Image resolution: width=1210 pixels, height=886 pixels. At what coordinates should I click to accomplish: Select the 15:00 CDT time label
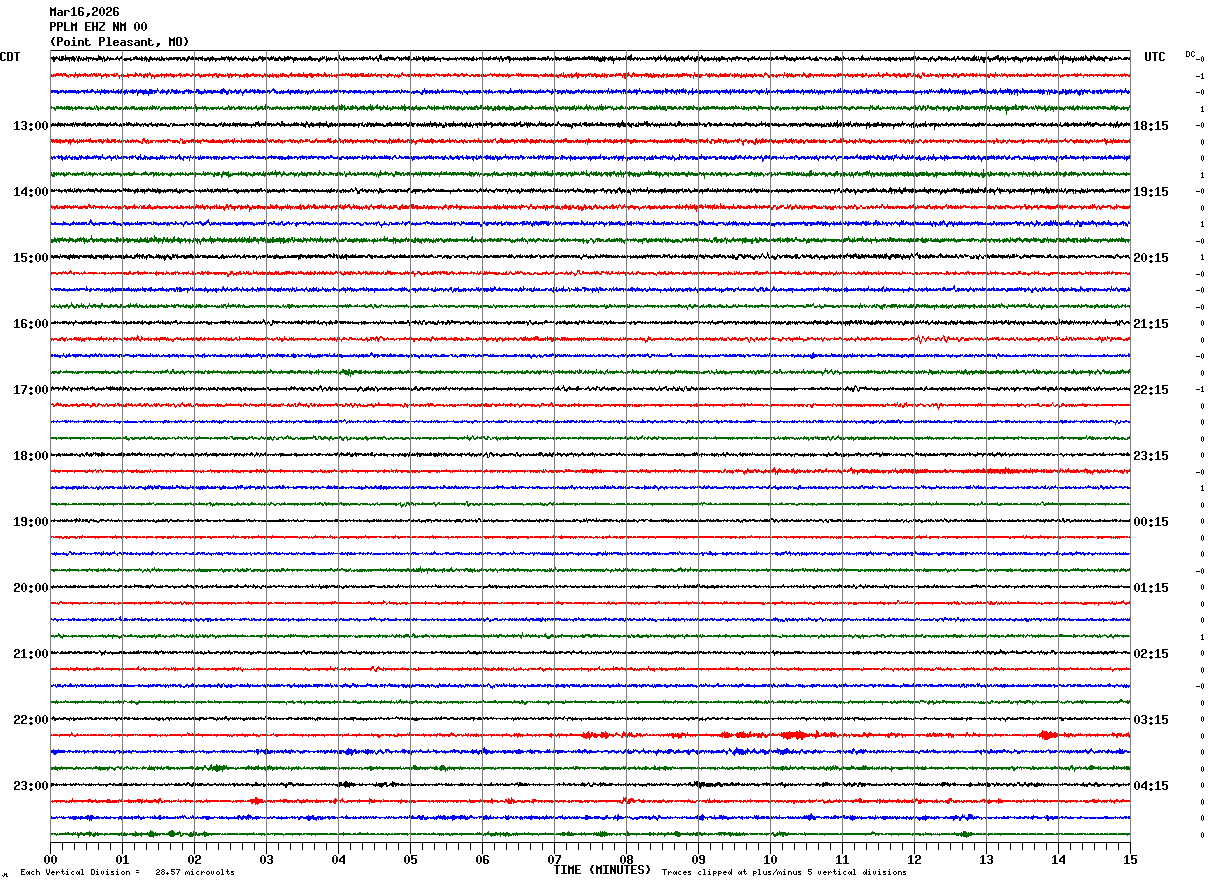[30, 258]
